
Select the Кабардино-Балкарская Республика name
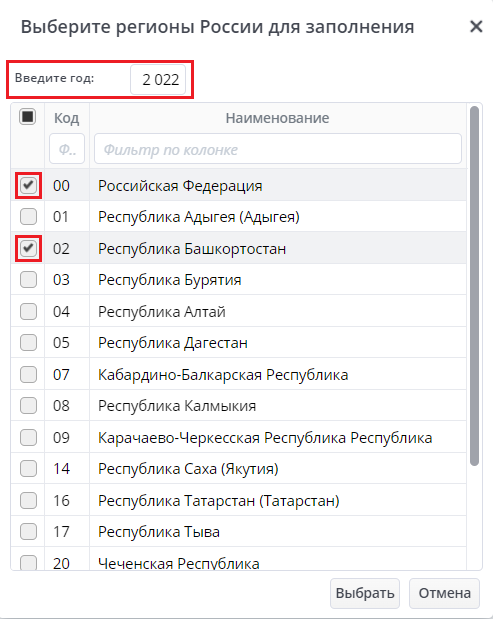[223, 375]
